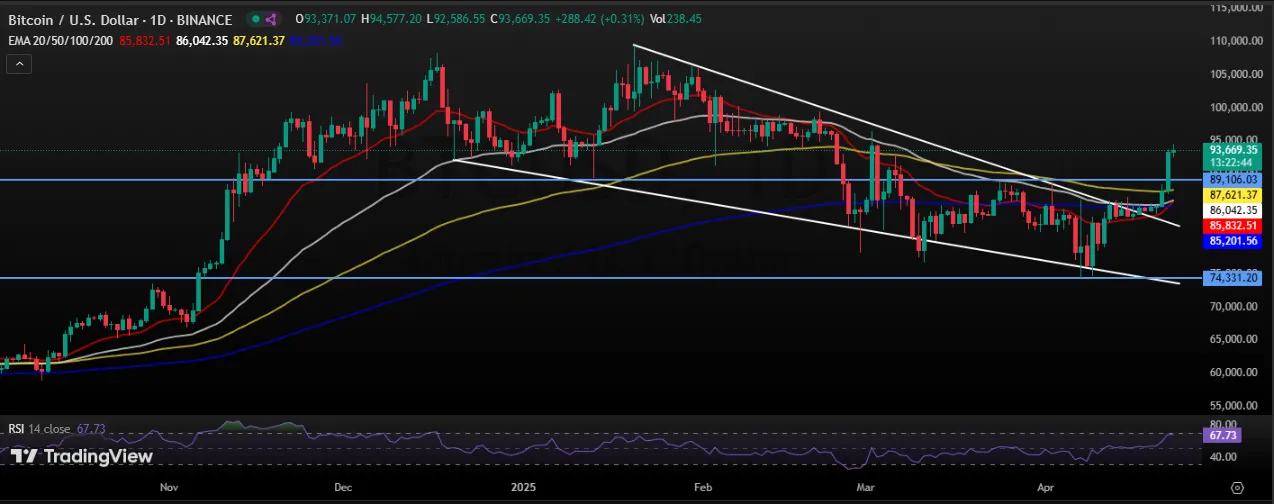The height and width of the screenshot is (504, 1274).
Task: Click Mar on the time axis
Action: tap(866, 488)
